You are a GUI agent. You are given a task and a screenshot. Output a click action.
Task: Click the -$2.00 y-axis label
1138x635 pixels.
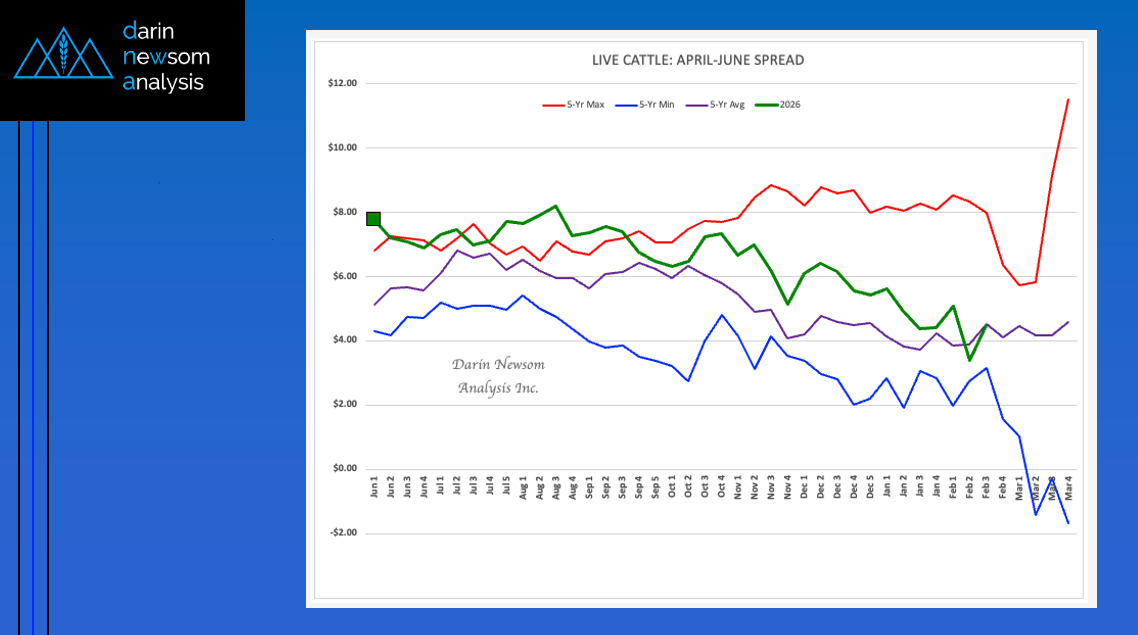pos(343,533)
